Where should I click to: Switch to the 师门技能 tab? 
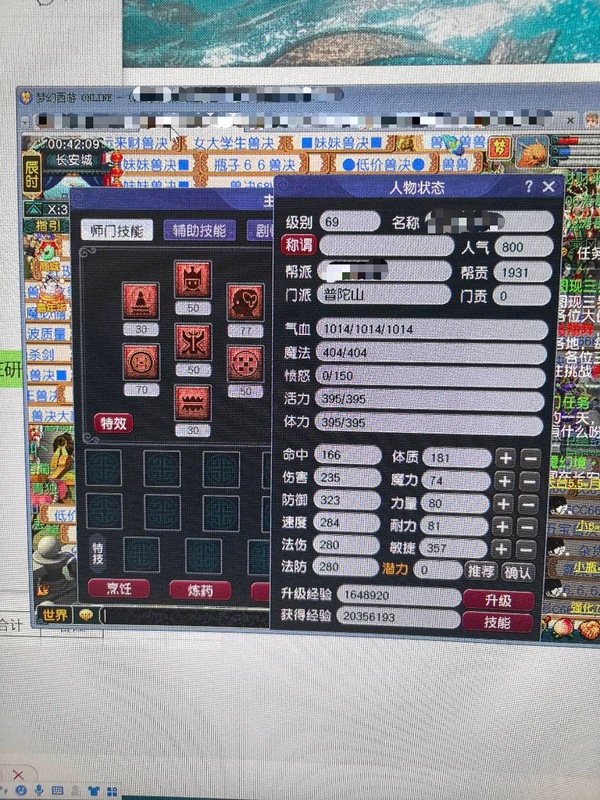(117, 231)
